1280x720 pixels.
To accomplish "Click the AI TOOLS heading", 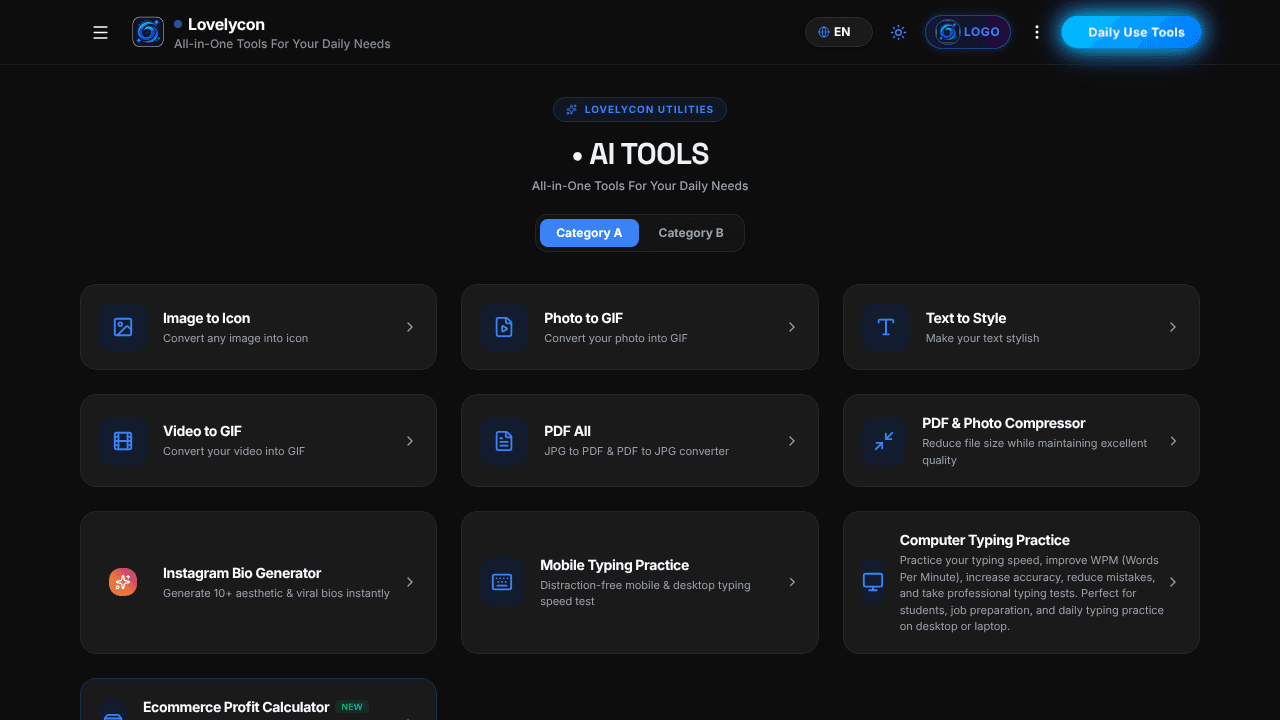I will coord(640,154).
